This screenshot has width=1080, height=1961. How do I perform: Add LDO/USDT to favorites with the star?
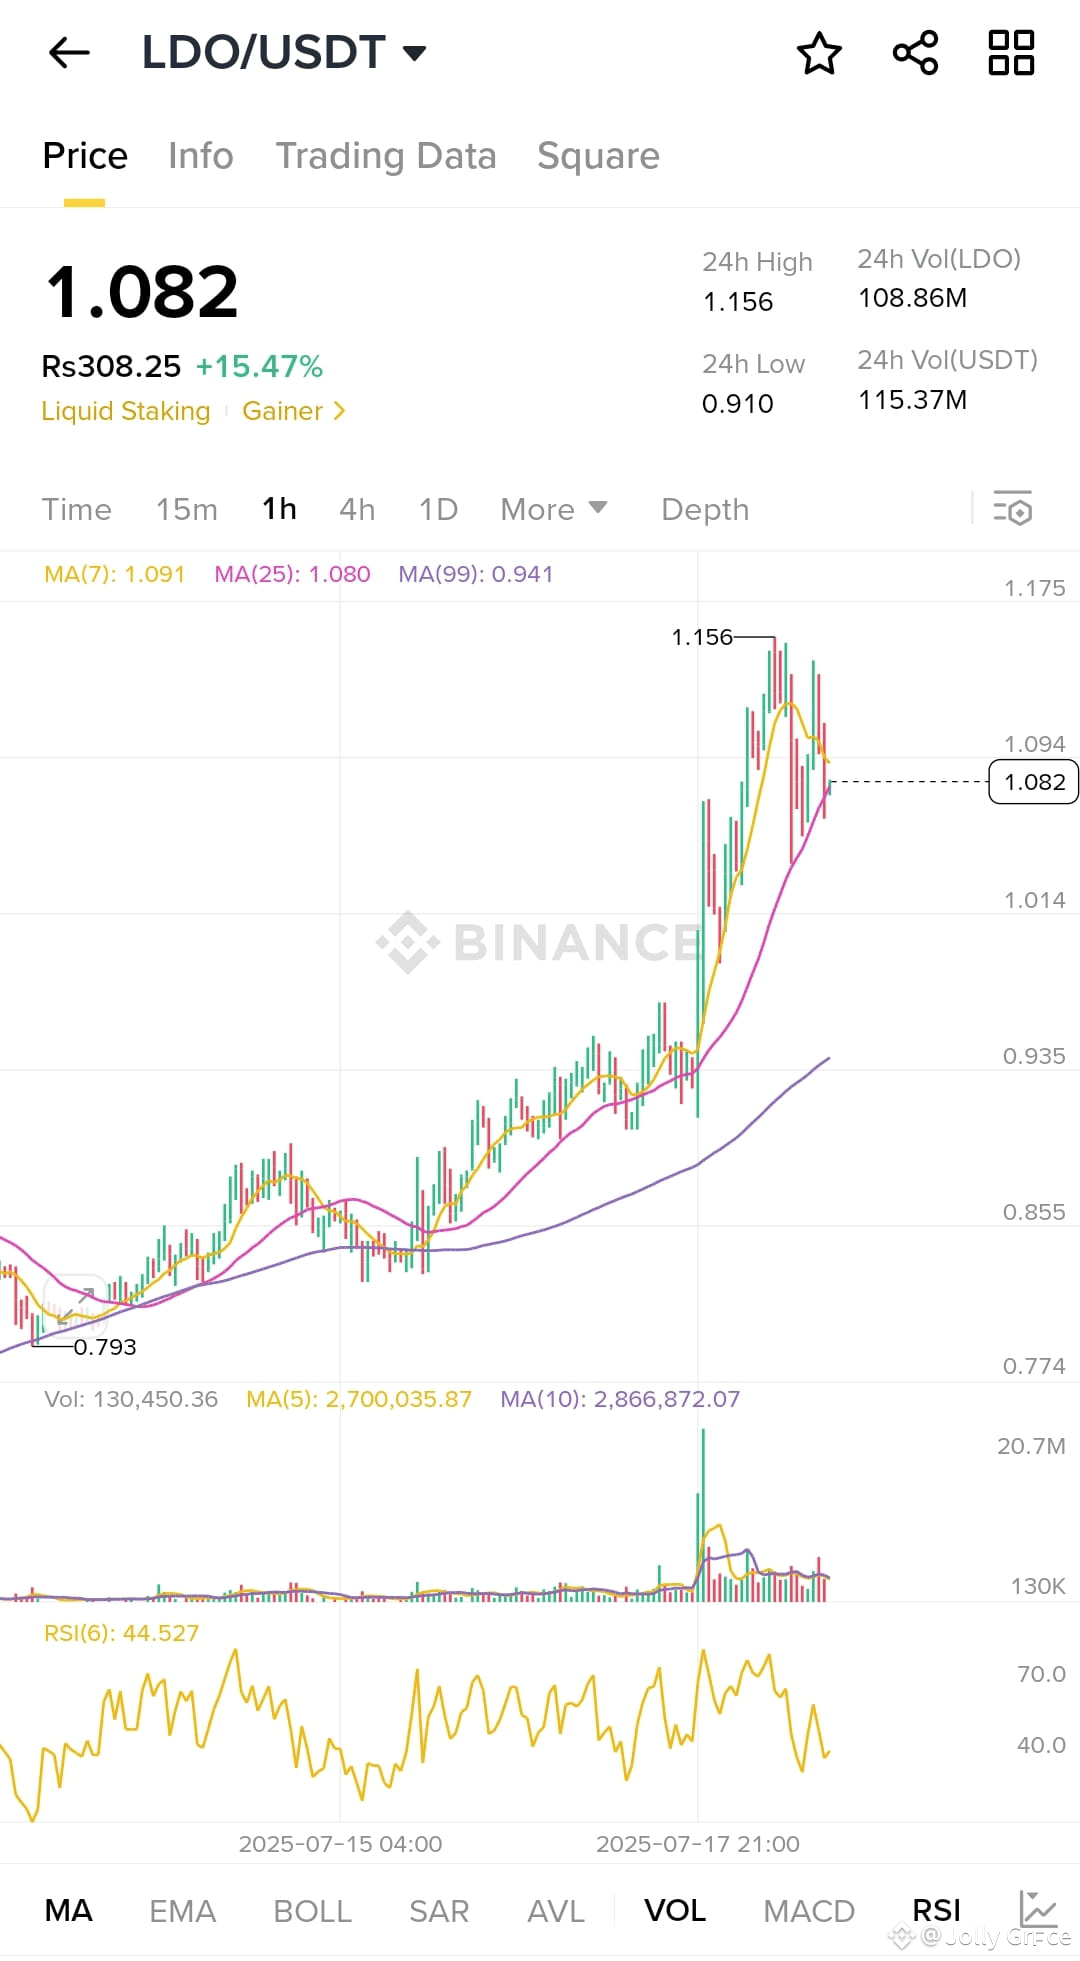818,55
